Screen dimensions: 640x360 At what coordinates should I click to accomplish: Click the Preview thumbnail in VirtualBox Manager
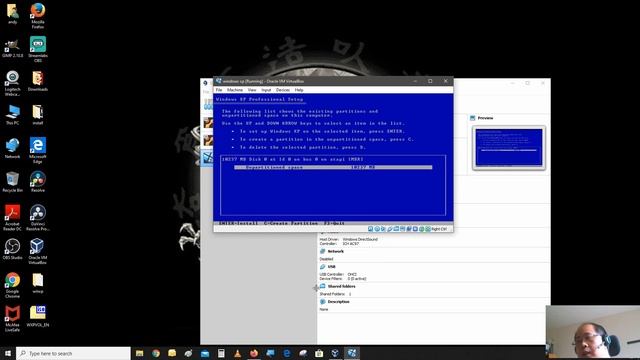[x=509, y=147]
